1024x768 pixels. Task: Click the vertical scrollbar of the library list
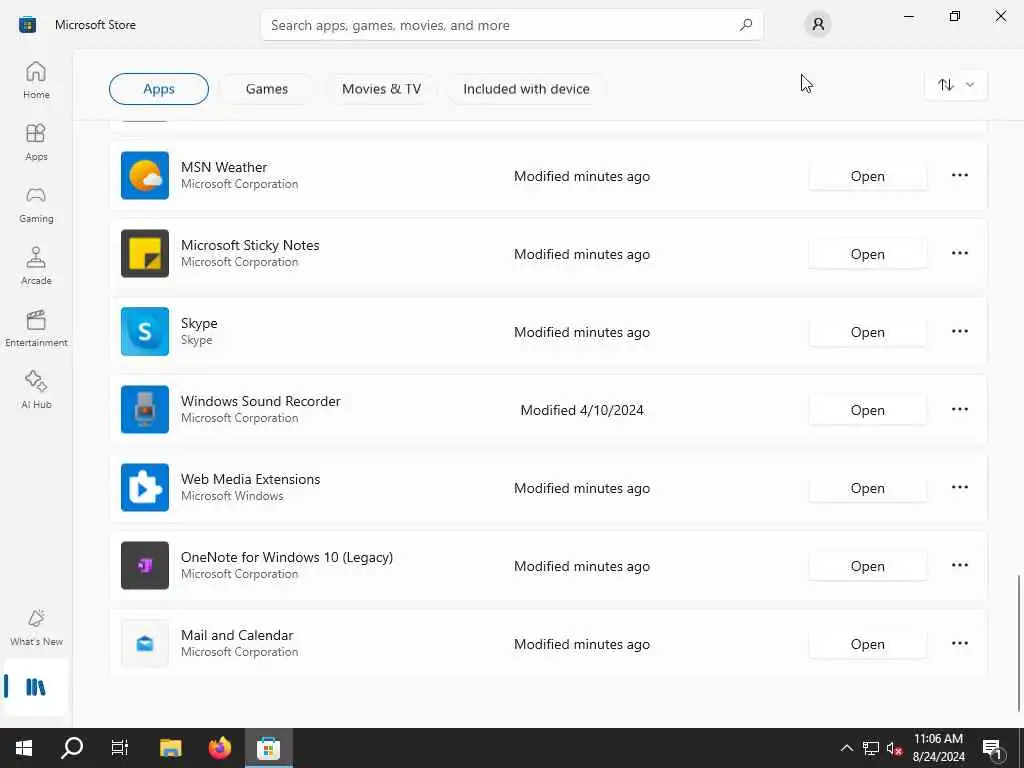(1018, 643)
